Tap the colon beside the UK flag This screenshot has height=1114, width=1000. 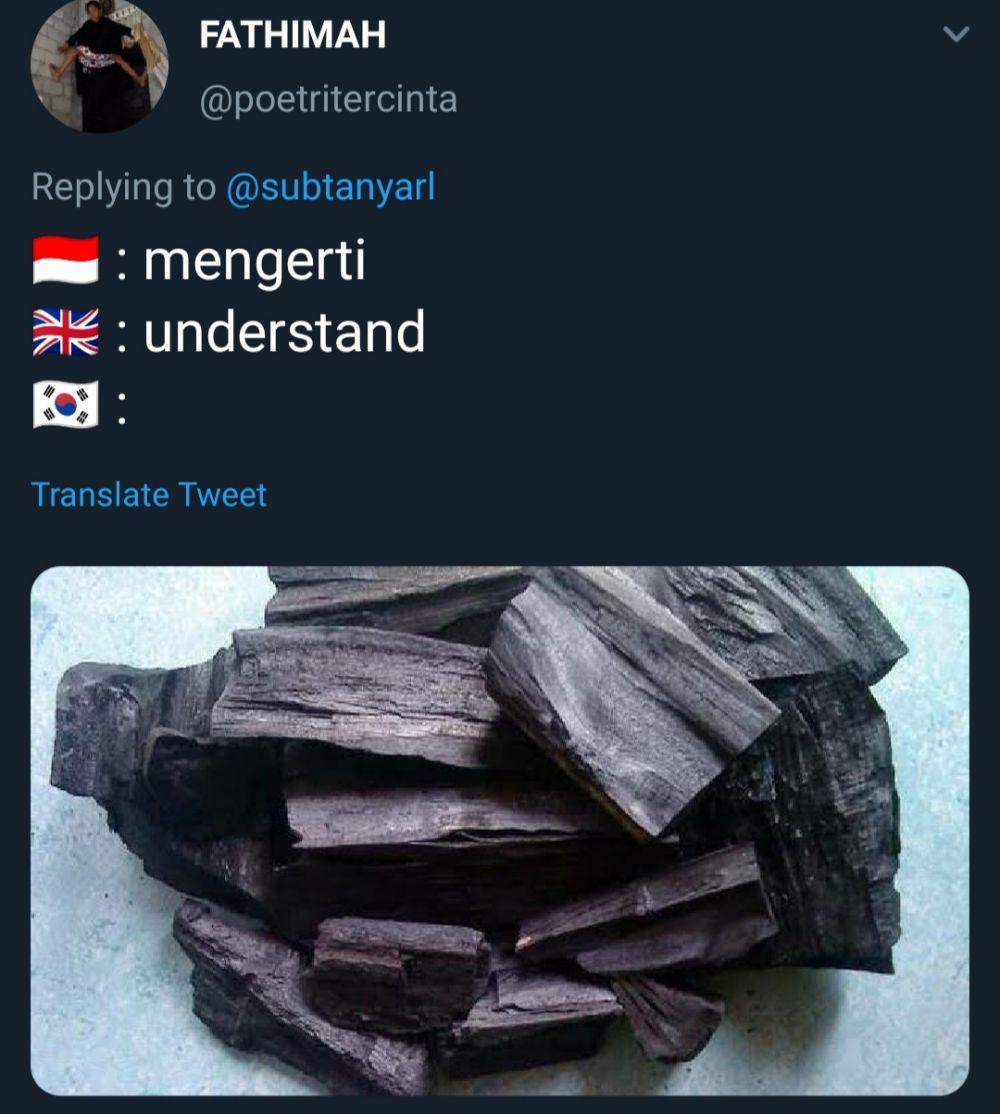(x=121, y=334)
